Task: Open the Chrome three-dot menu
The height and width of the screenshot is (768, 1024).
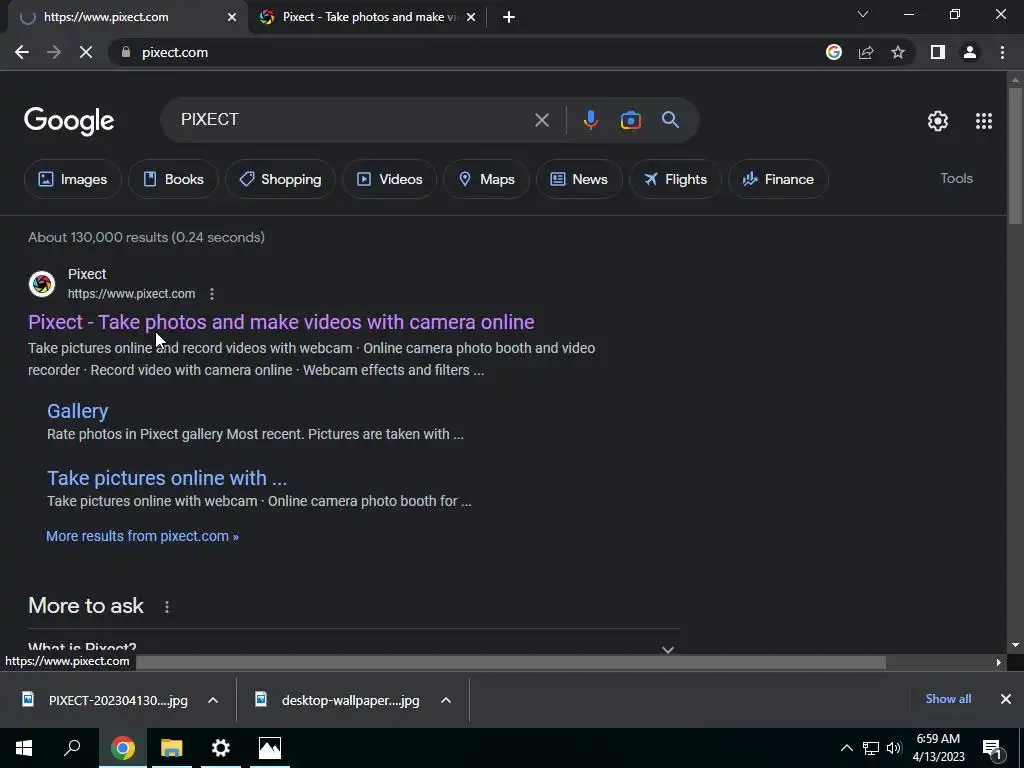Action: pyautogui.click(x=1002, y=52)
